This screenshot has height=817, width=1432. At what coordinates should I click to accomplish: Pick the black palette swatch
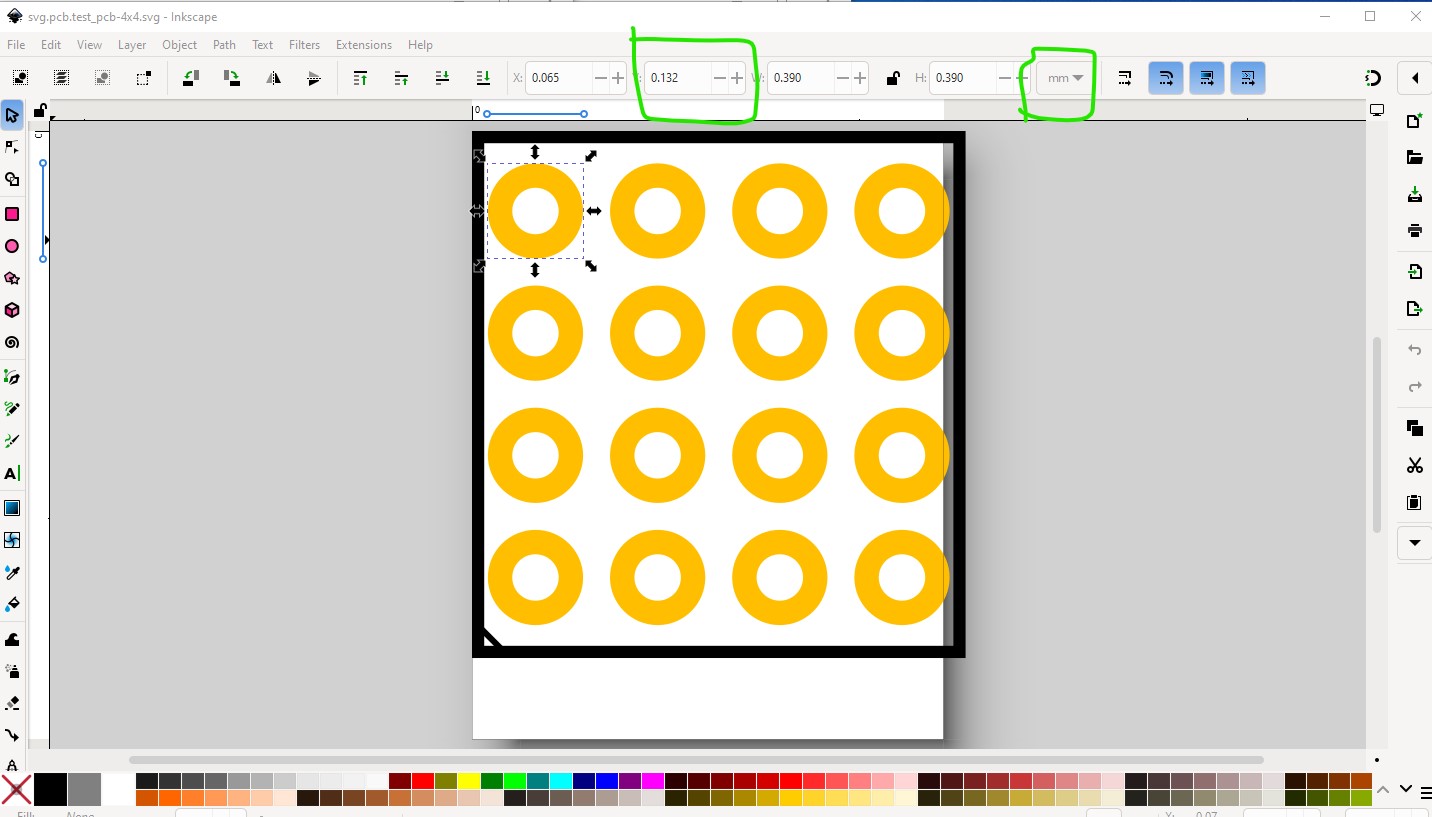tap(50, 789)
